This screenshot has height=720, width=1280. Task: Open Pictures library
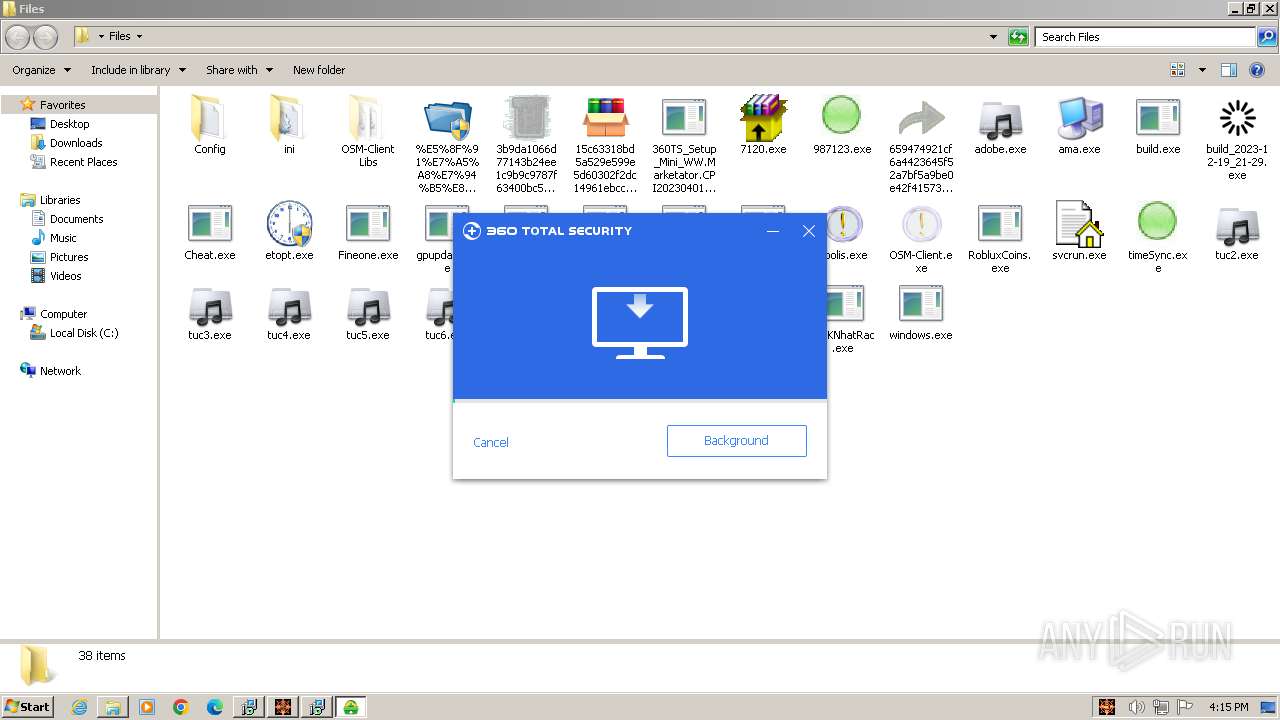69,257
